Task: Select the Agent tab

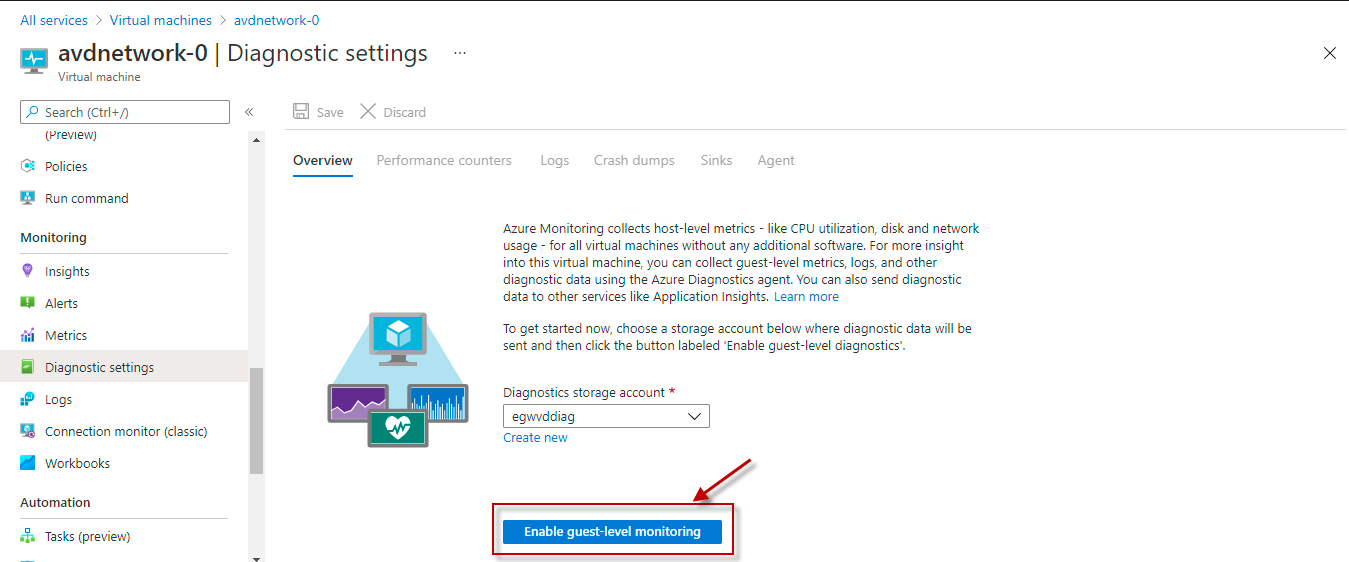Action: [x=776, y=160]
